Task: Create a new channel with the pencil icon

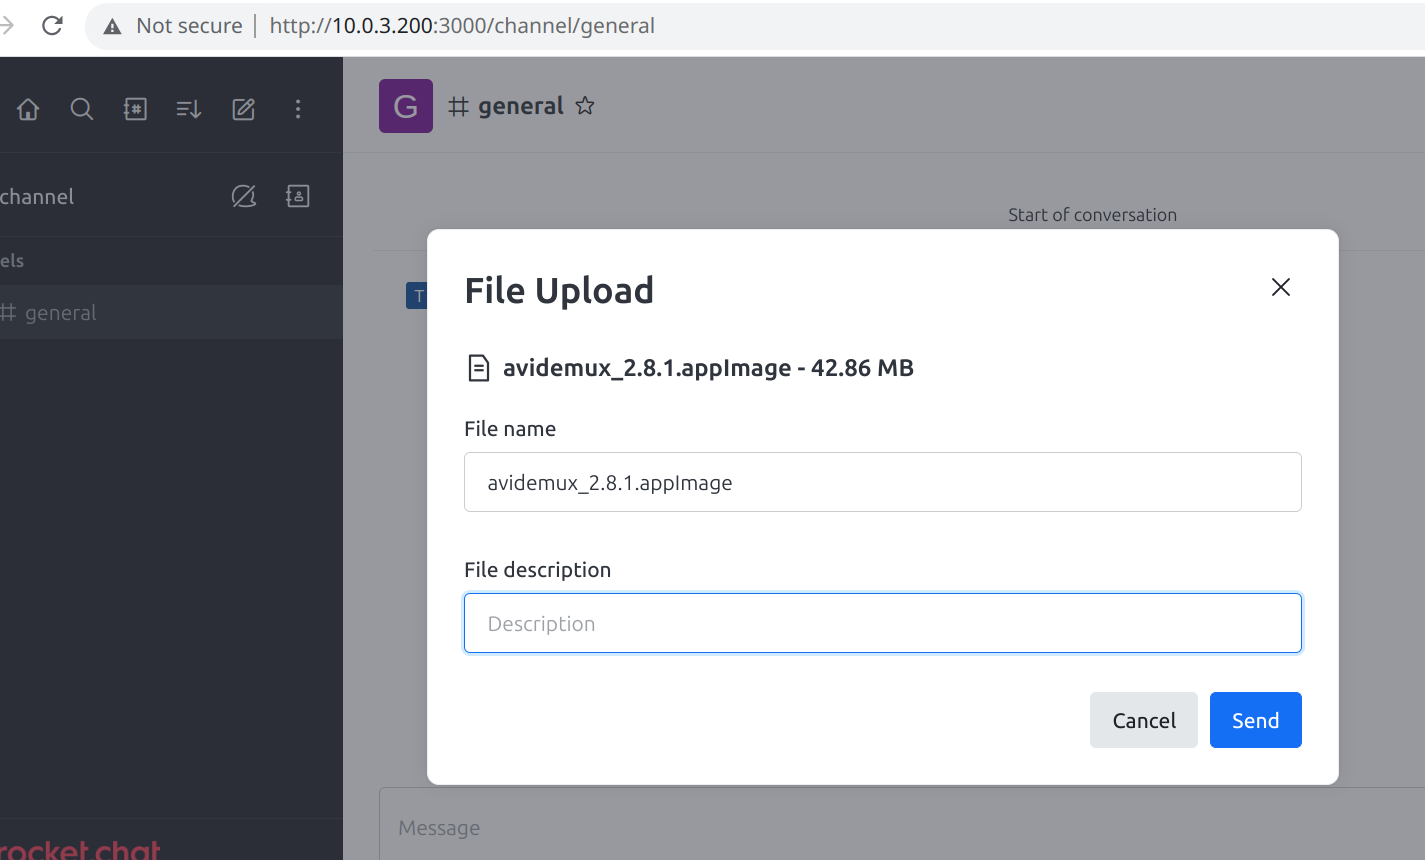Action: [x=243, y=109]
